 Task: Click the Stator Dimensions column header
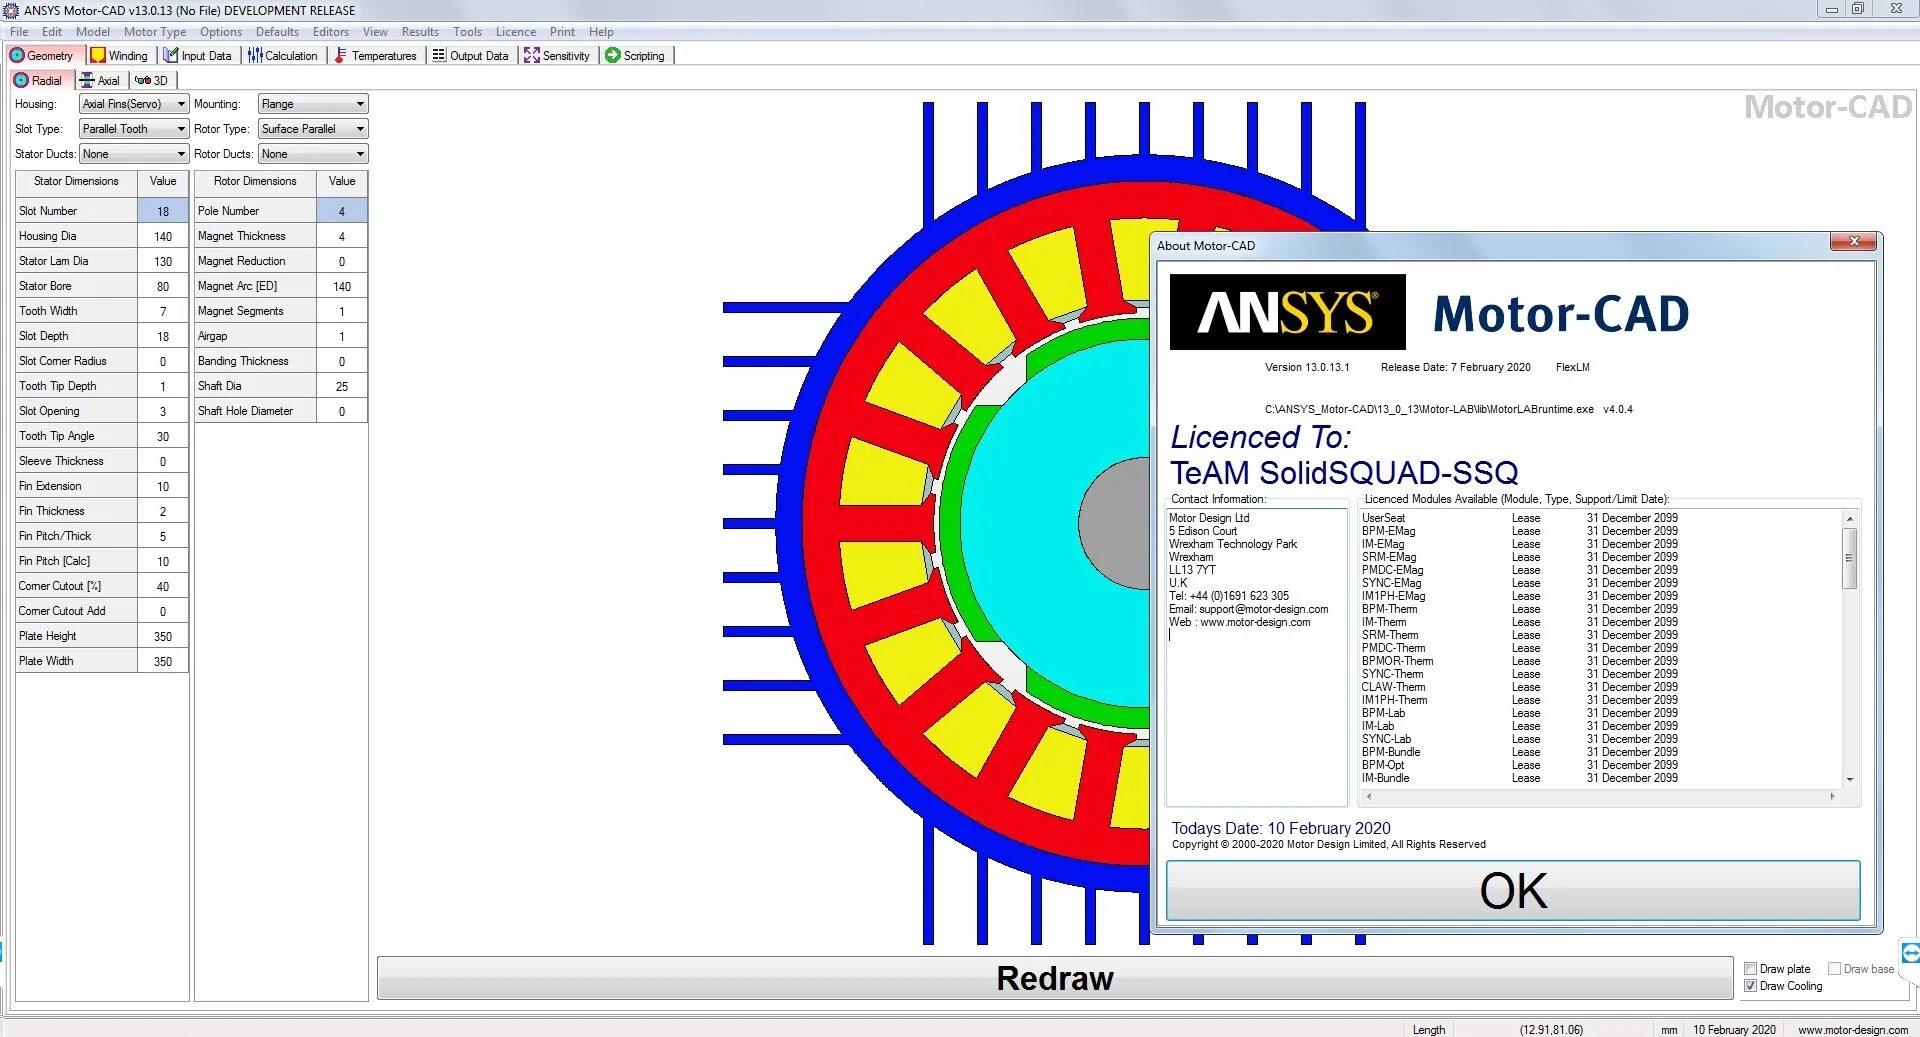pos(76,182)
